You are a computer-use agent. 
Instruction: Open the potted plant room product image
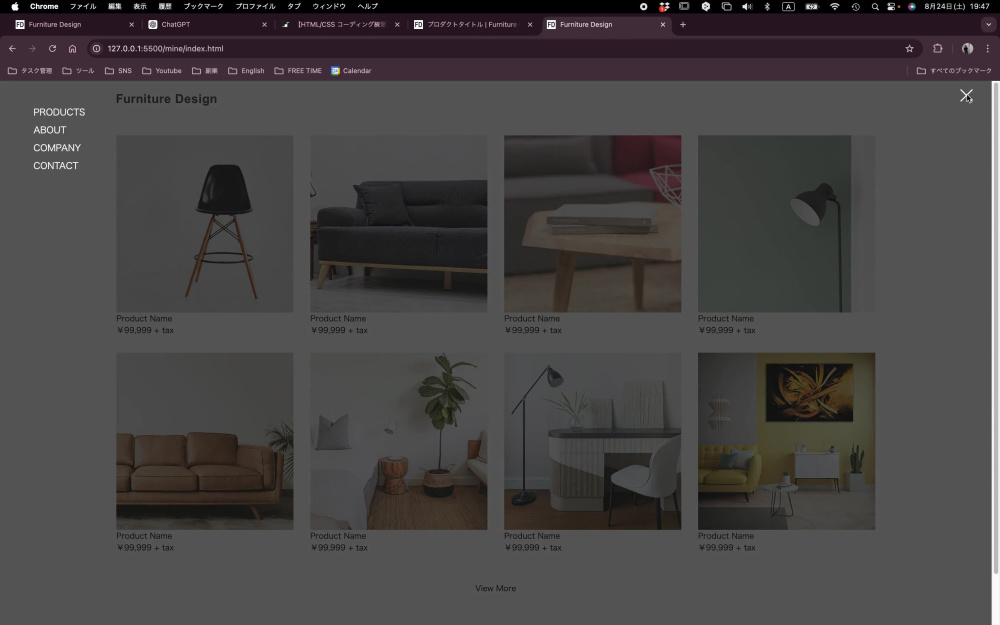(x=399, y=441)
